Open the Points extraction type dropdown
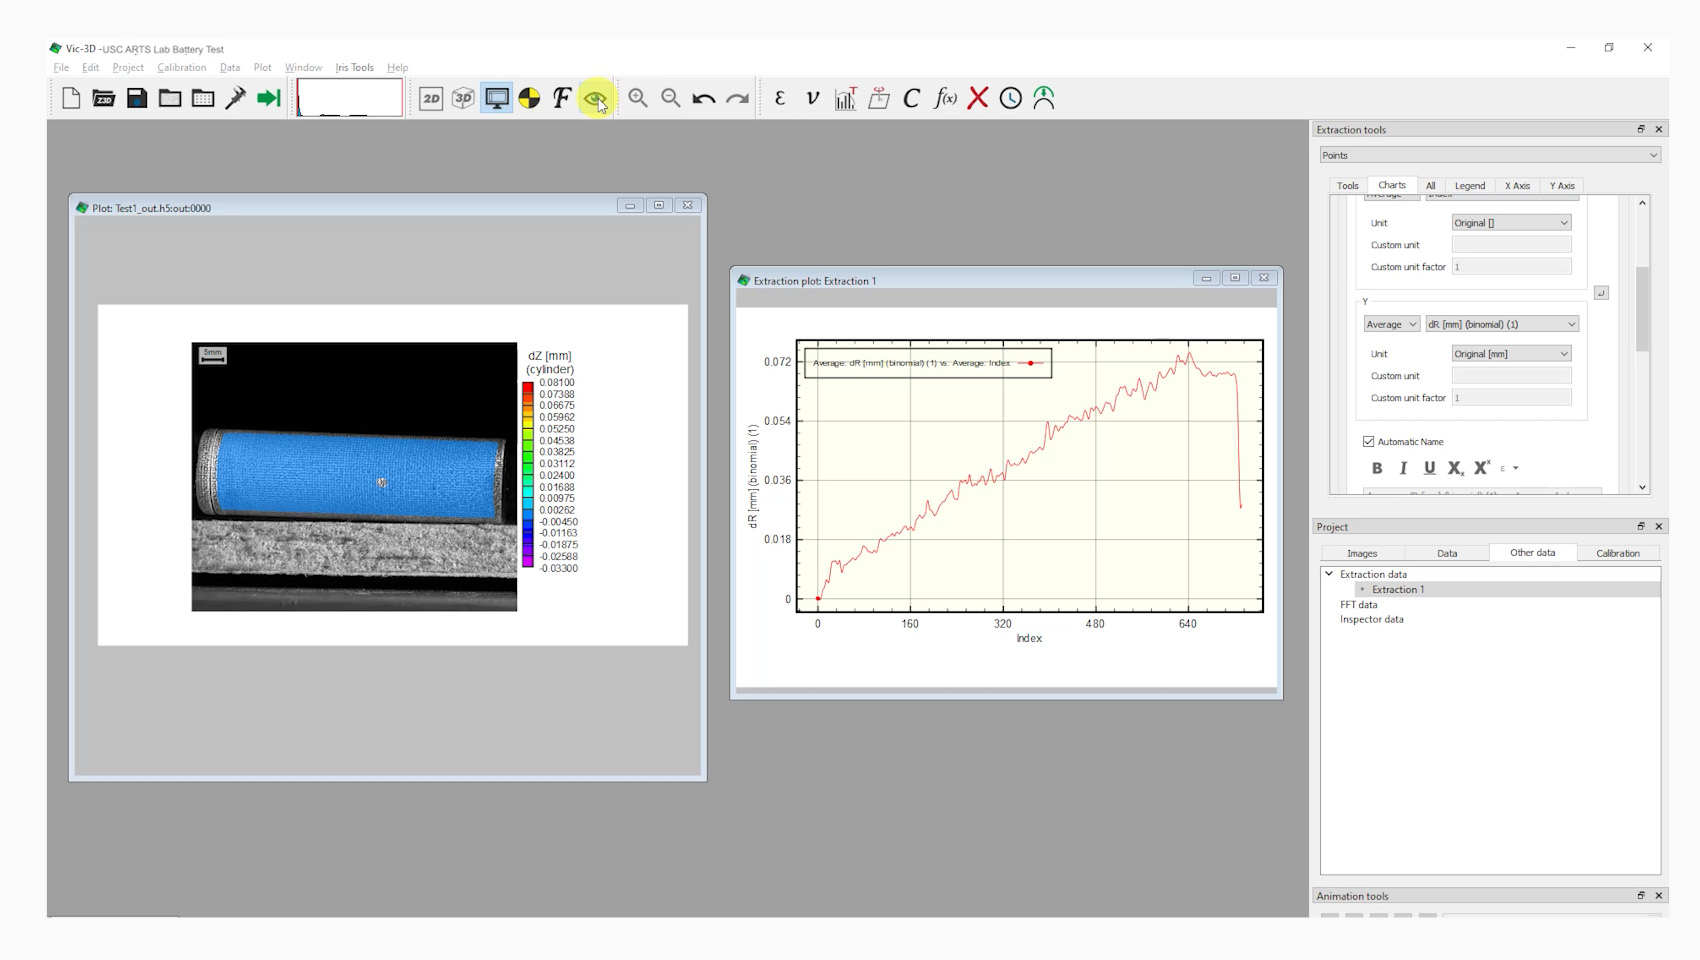1700x960 pixels. pos(1489,155)
